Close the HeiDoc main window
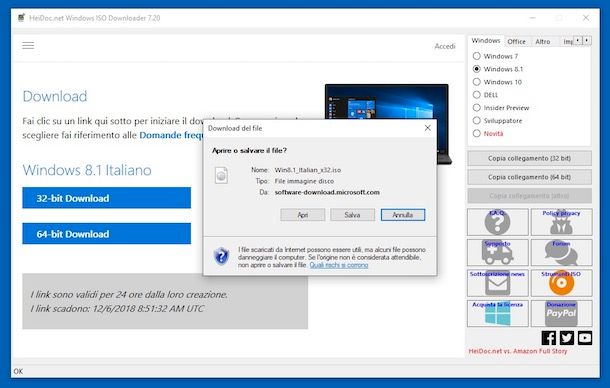 tap(585, 18)
